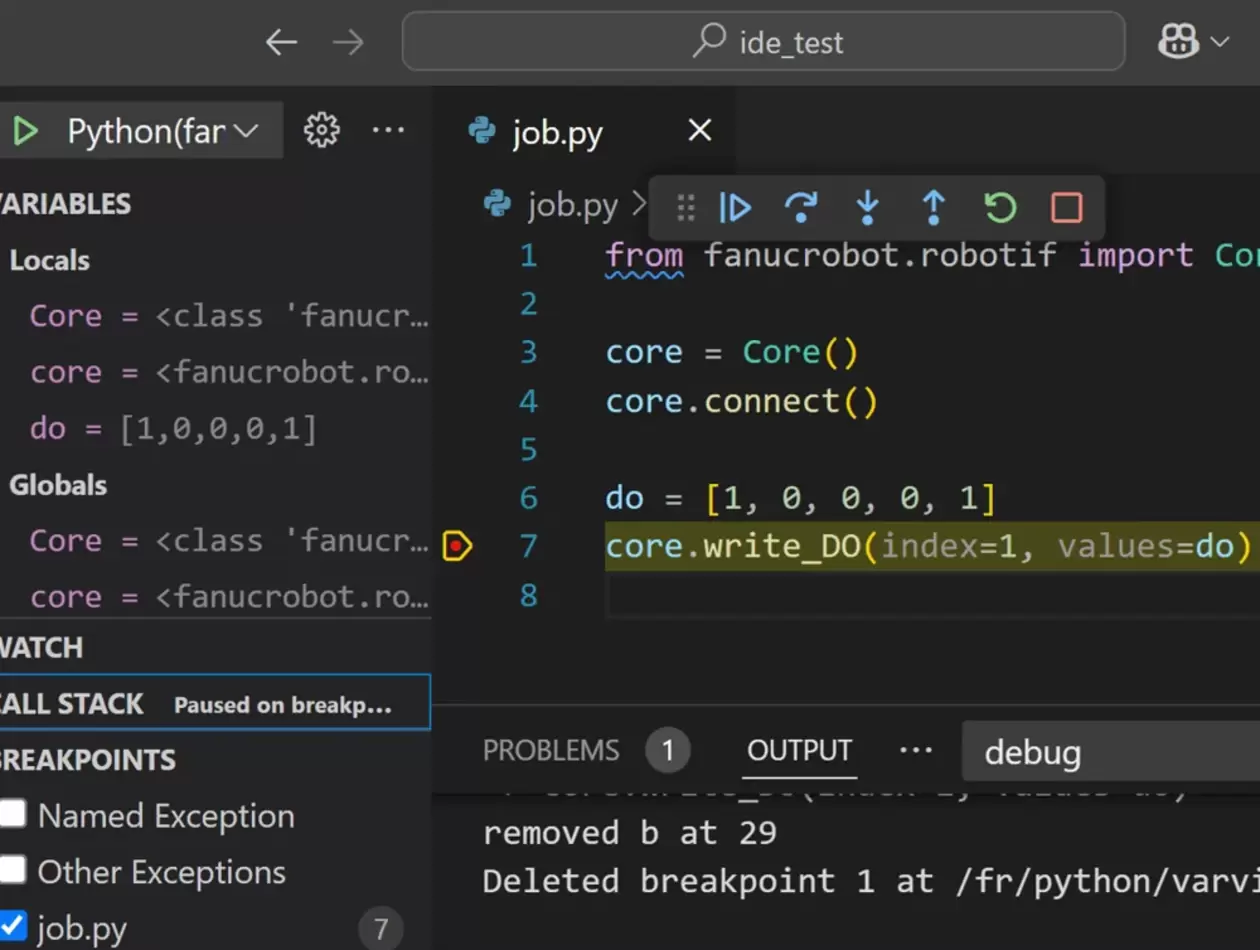1260x950 pixels.
Task: Close the job.py tab
Action: 700,130
